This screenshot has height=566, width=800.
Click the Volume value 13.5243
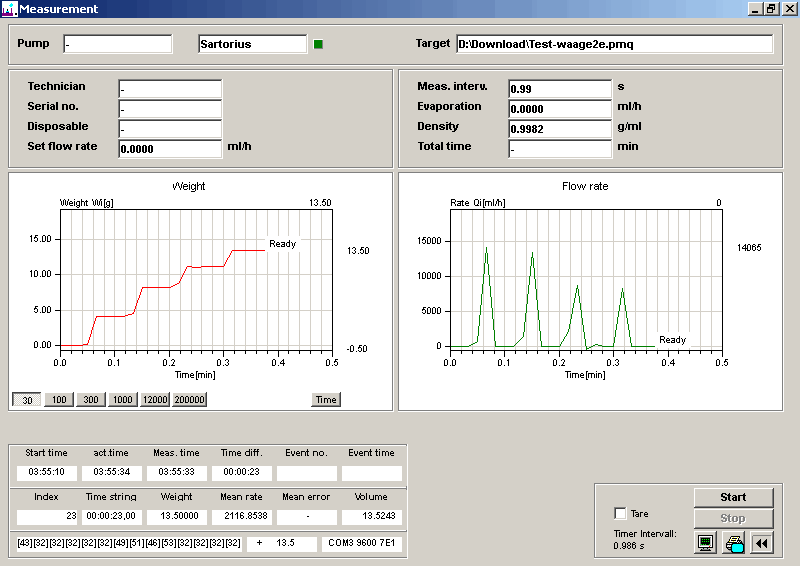point(371,516)
